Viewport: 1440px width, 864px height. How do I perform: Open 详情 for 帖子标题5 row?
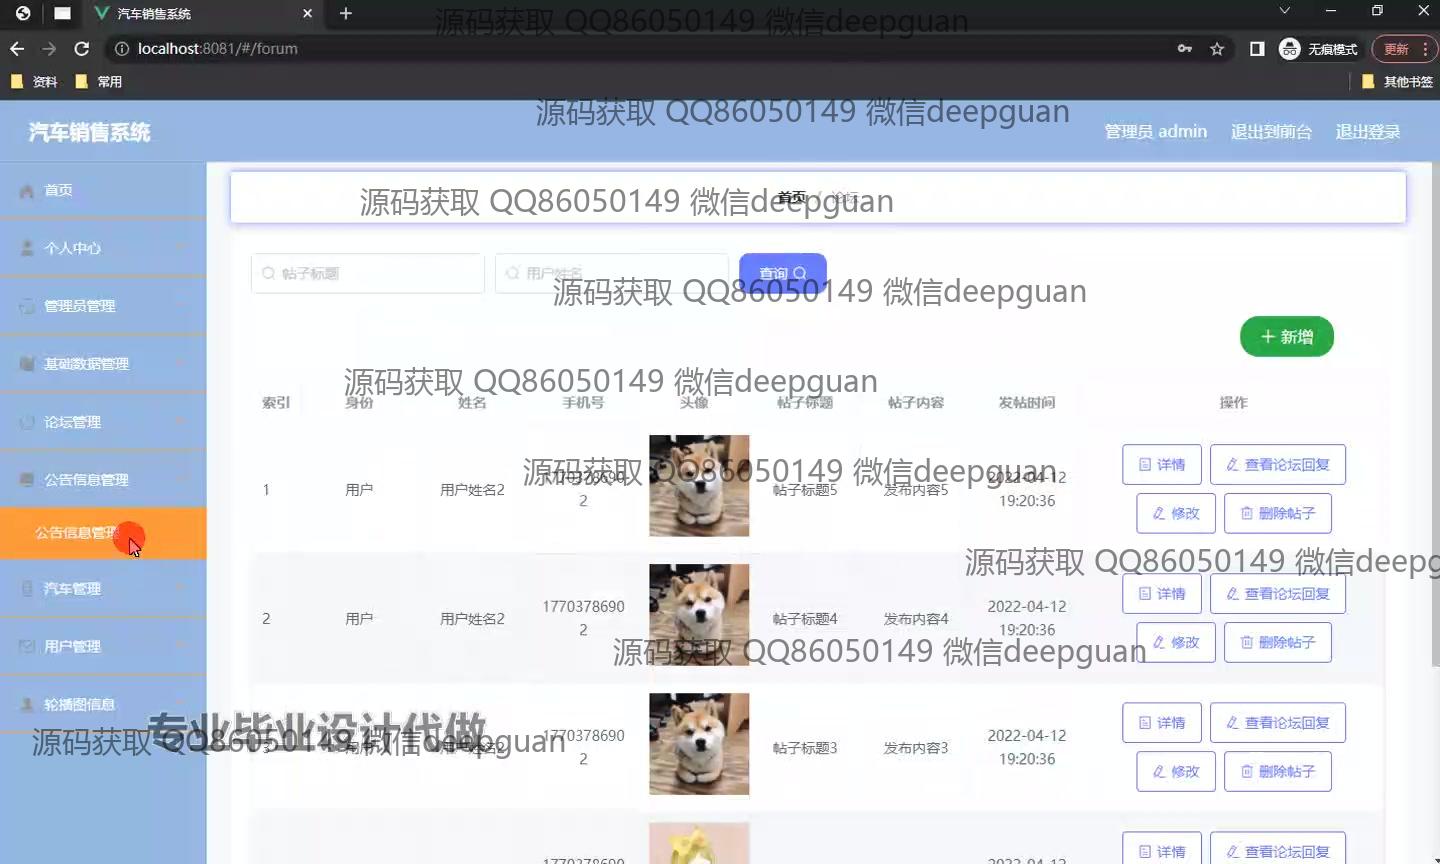(1161, 465)
